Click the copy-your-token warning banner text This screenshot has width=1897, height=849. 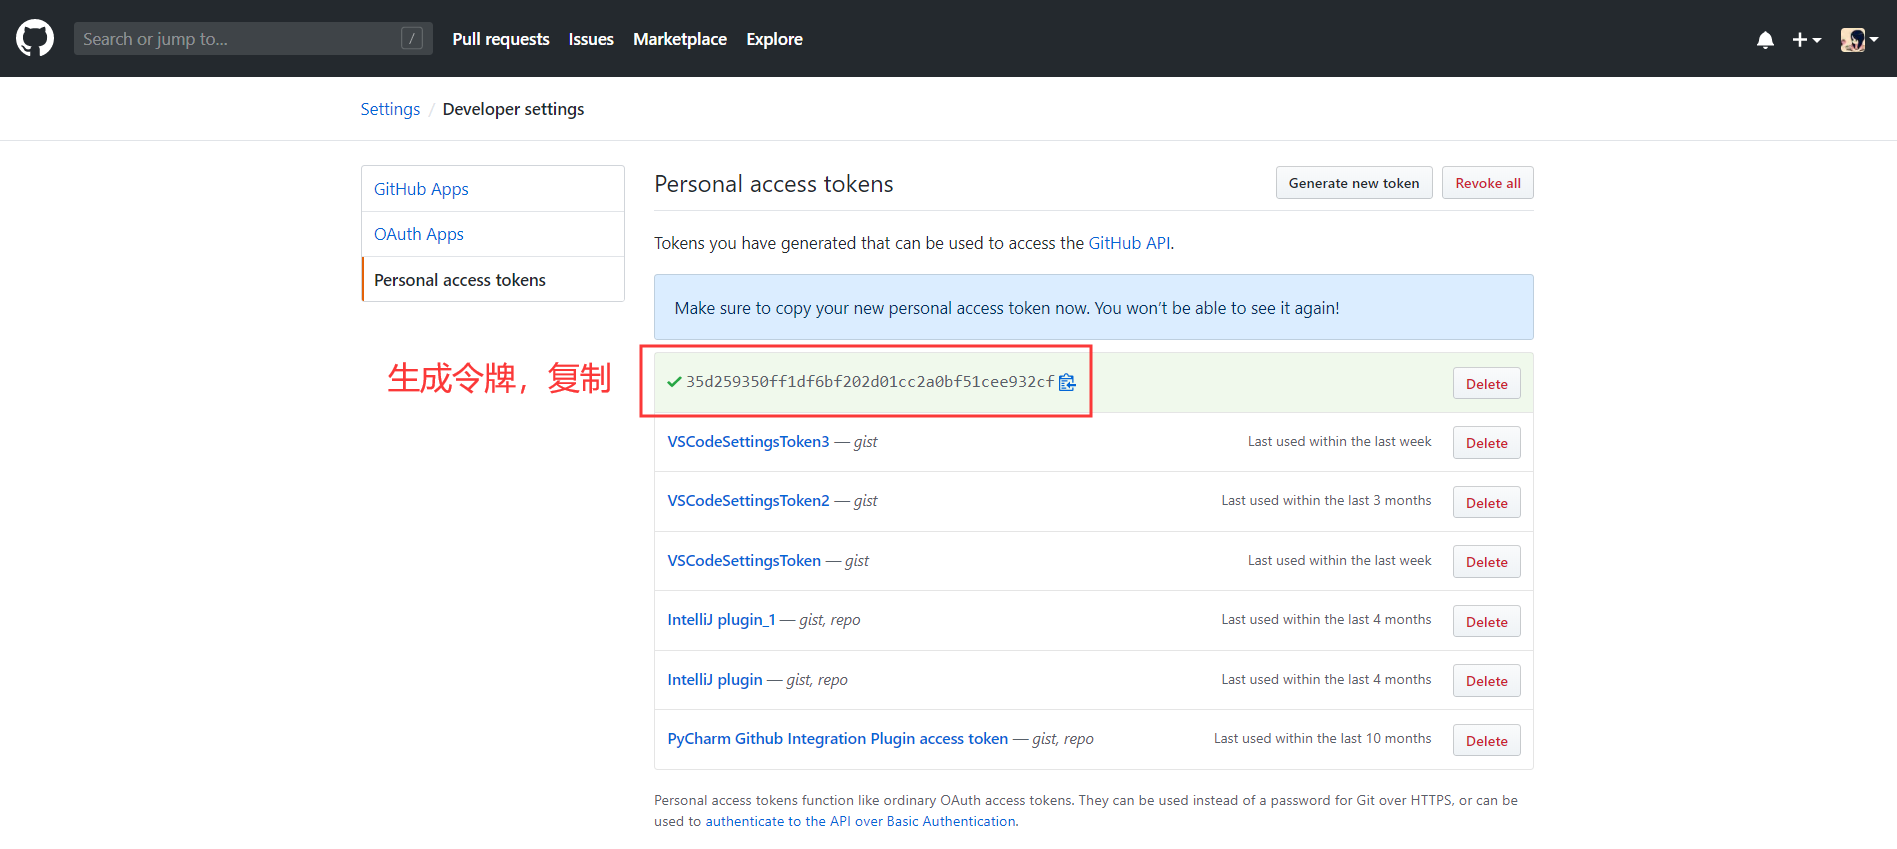point(1007,308)
